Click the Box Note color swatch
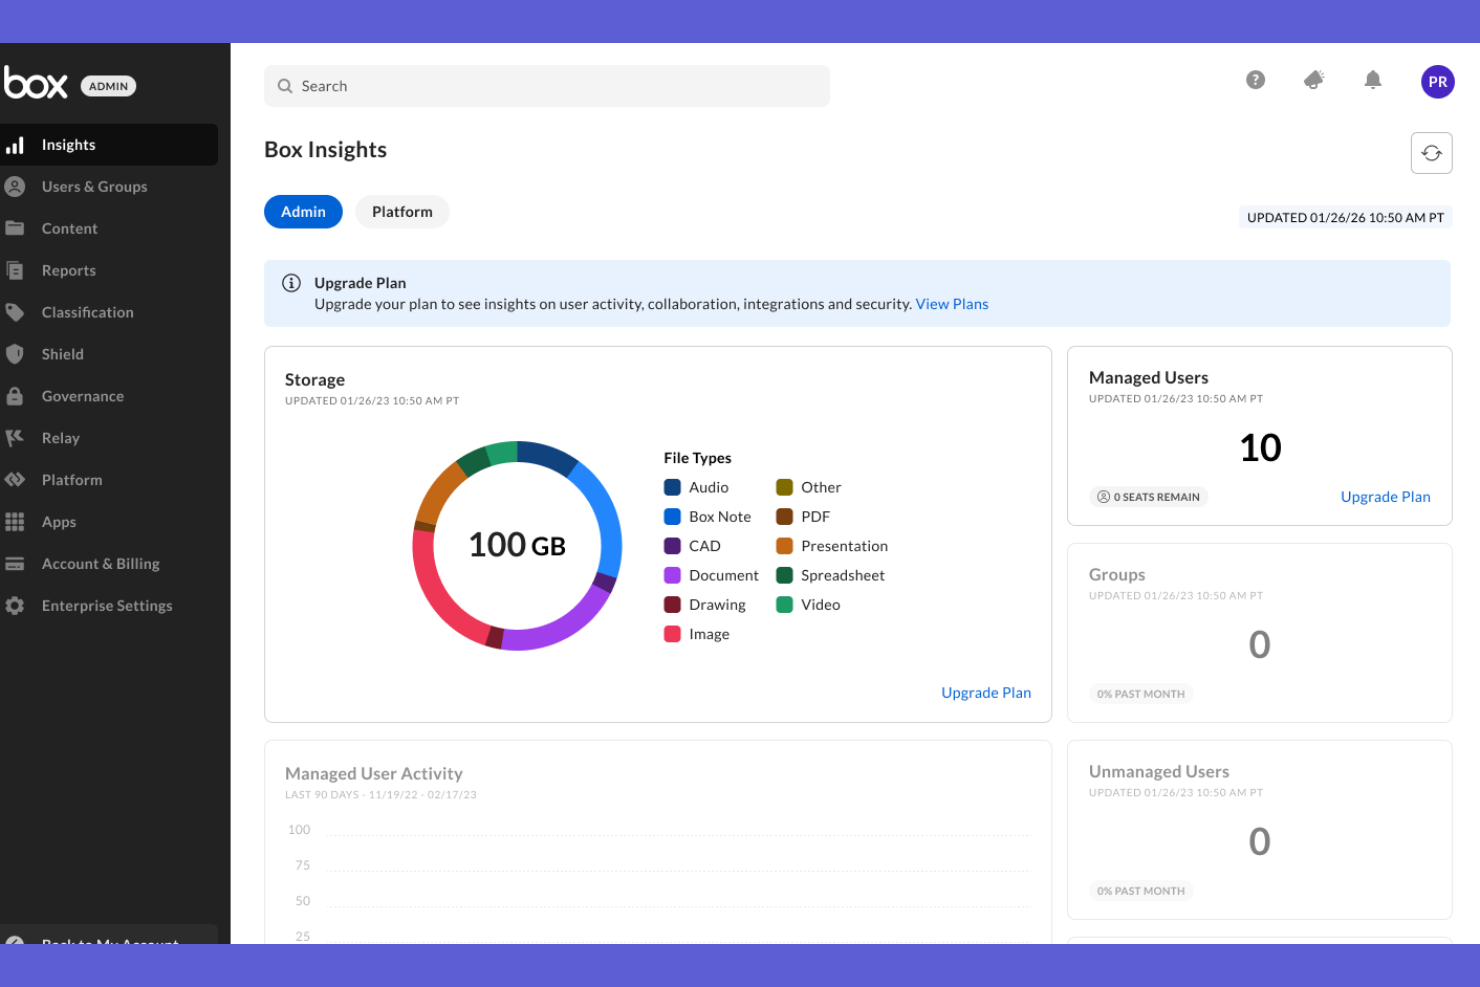The height and width of the screenshot is (987, 1480). (x=673, y=517)
